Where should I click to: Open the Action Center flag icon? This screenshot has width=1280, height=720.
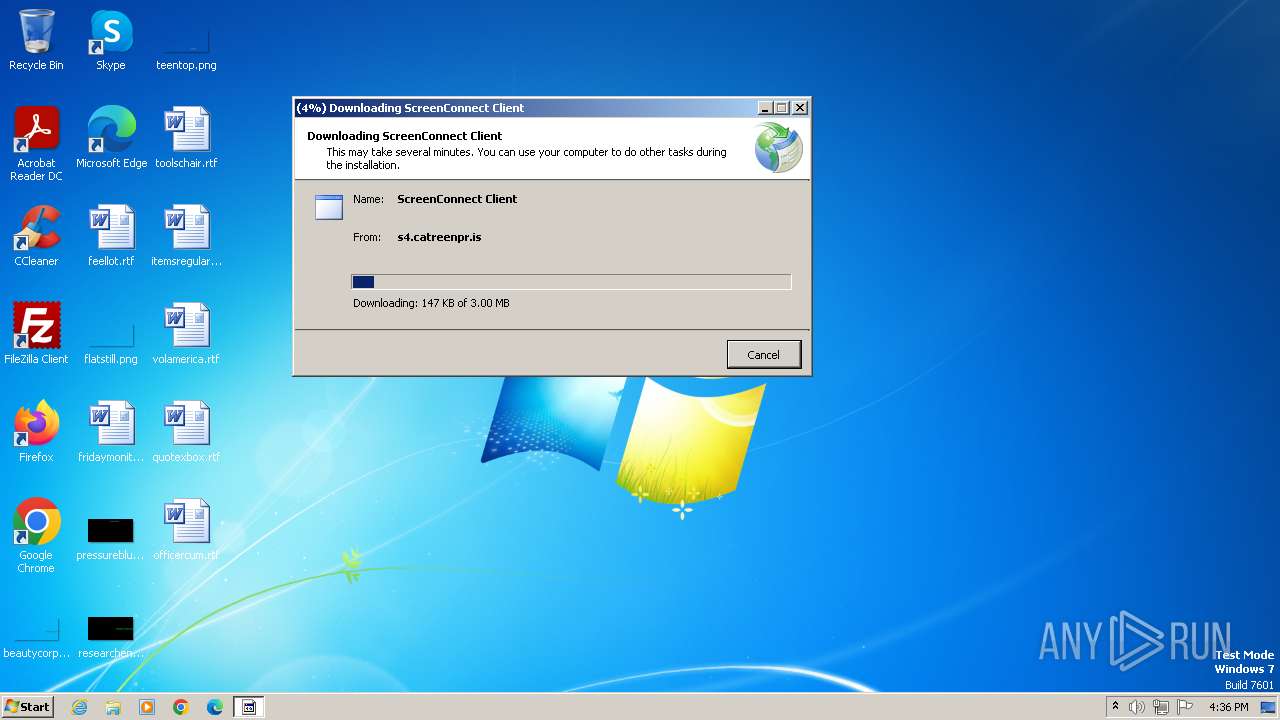(x=1185, y=707)
